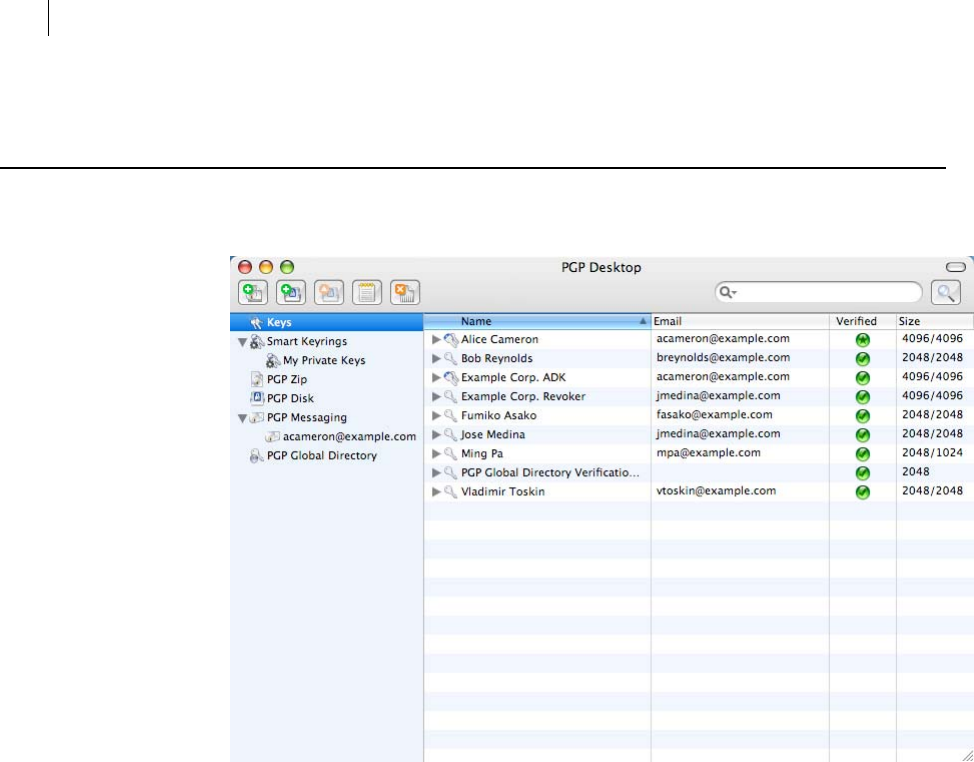The height and width of the screenshot is (762, 974).
Task: Sort by the Verified column header
Action: [x=863, y=322]
